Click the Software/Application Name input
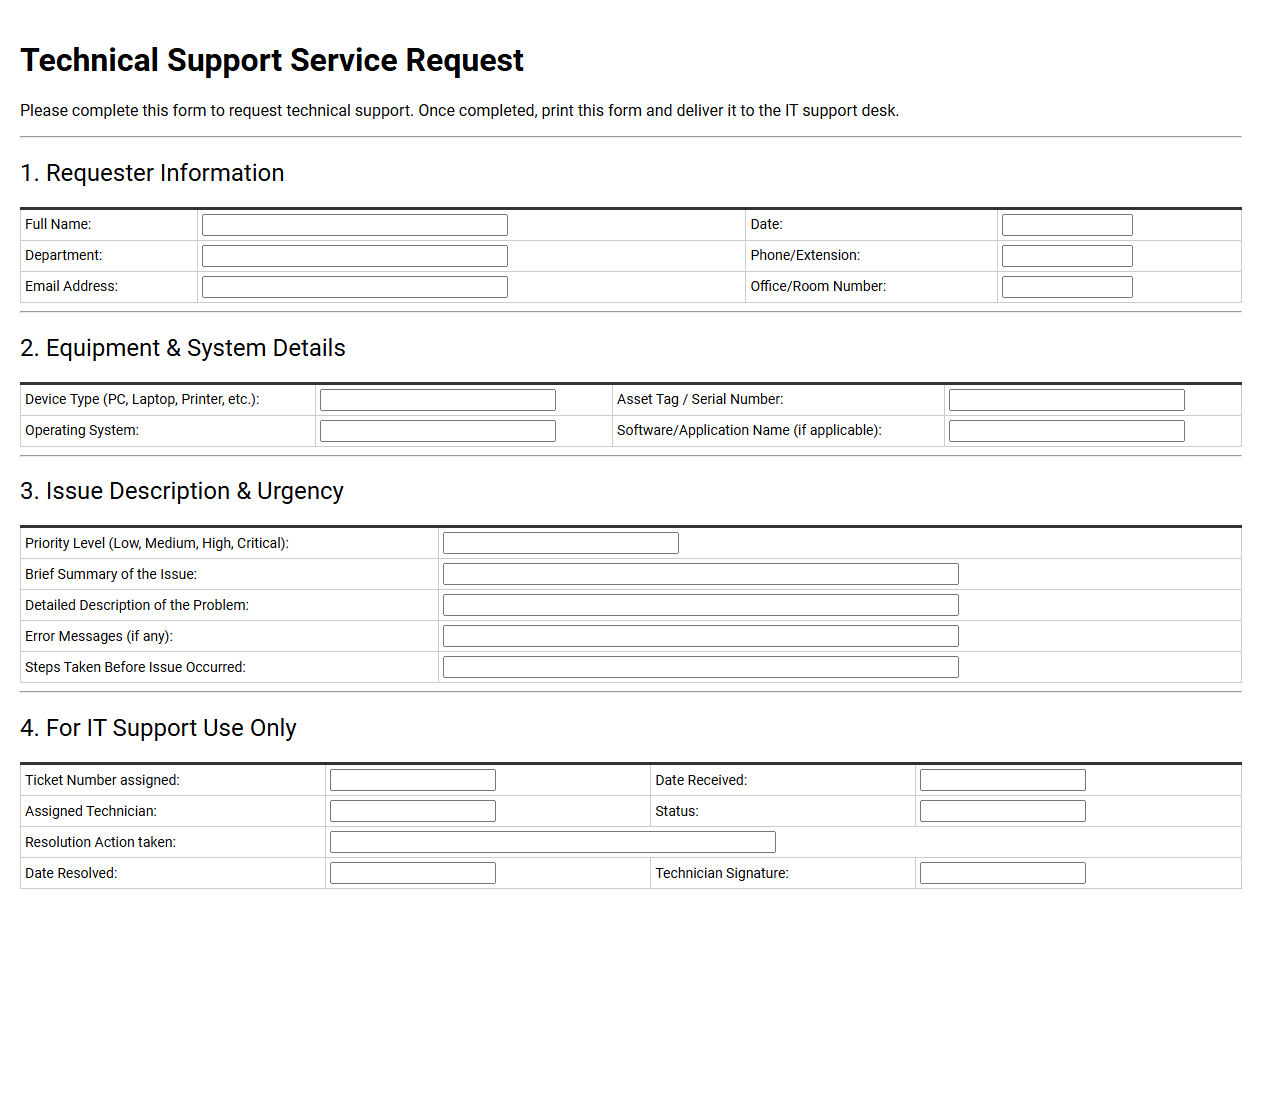The image size is (1262, 1120). [x=1066, y=431]
